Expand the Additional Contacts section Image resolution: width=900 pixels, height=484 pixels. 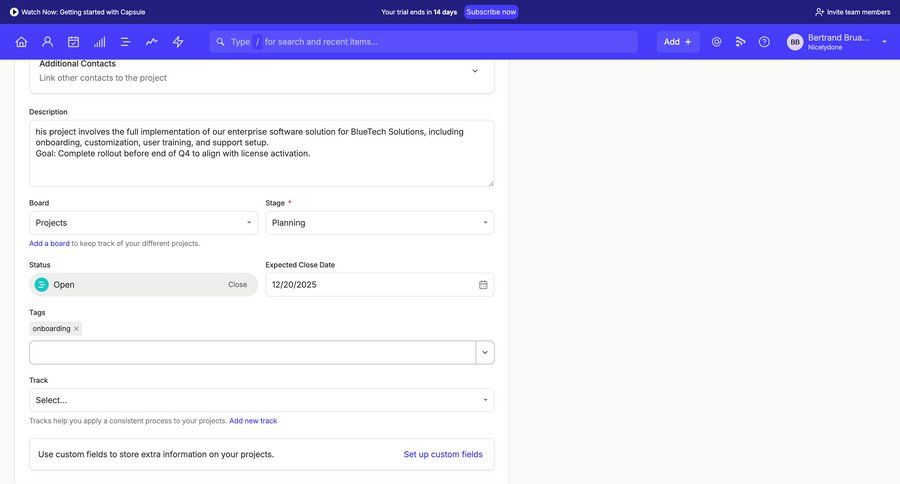point(475,71)
